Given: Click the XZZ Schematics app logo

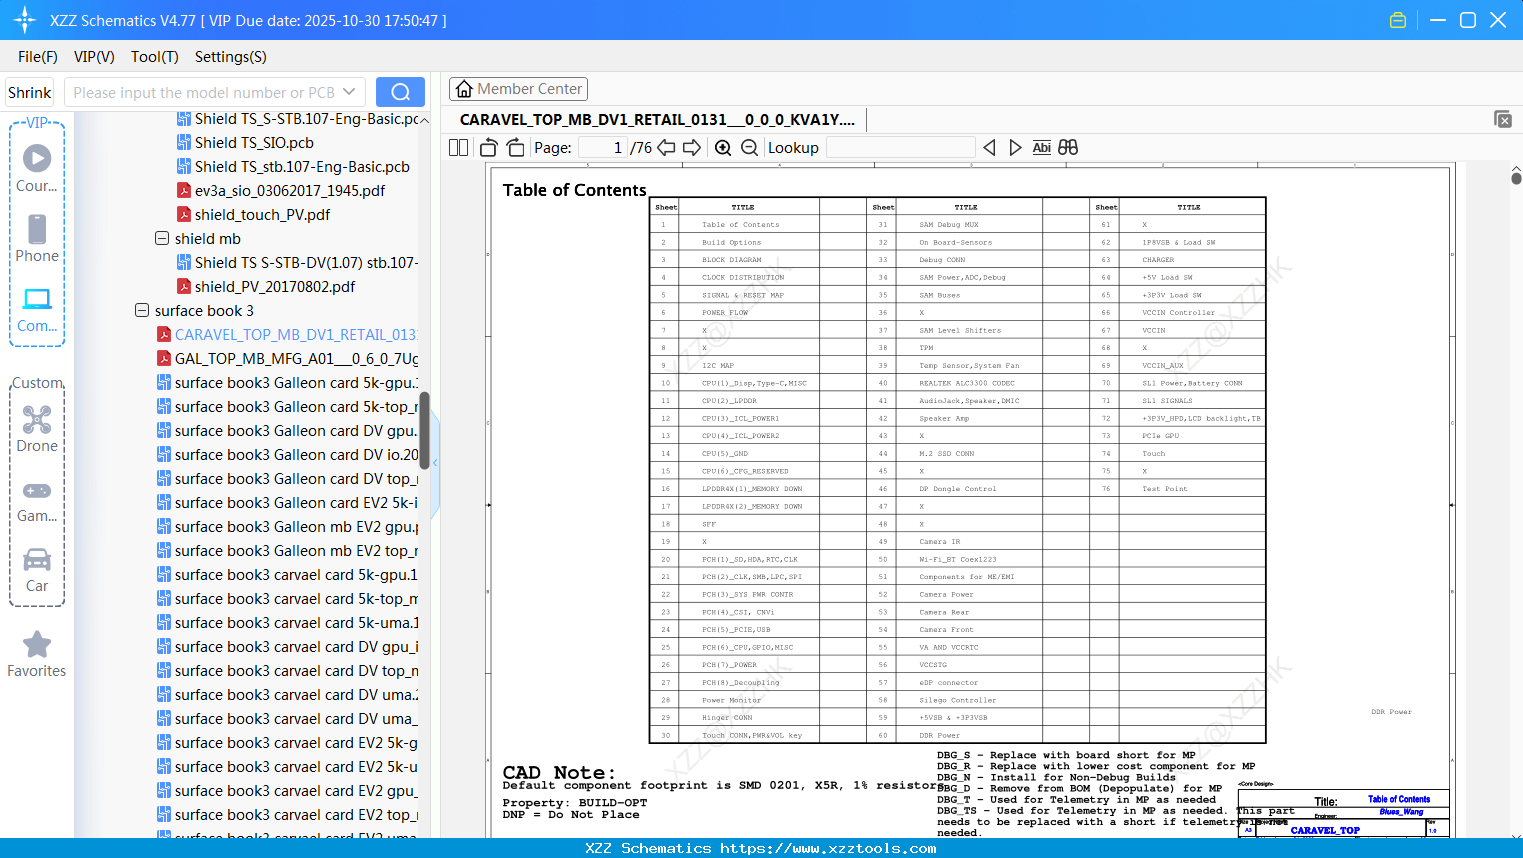Looking at the screenshot, I should point(25,20).
